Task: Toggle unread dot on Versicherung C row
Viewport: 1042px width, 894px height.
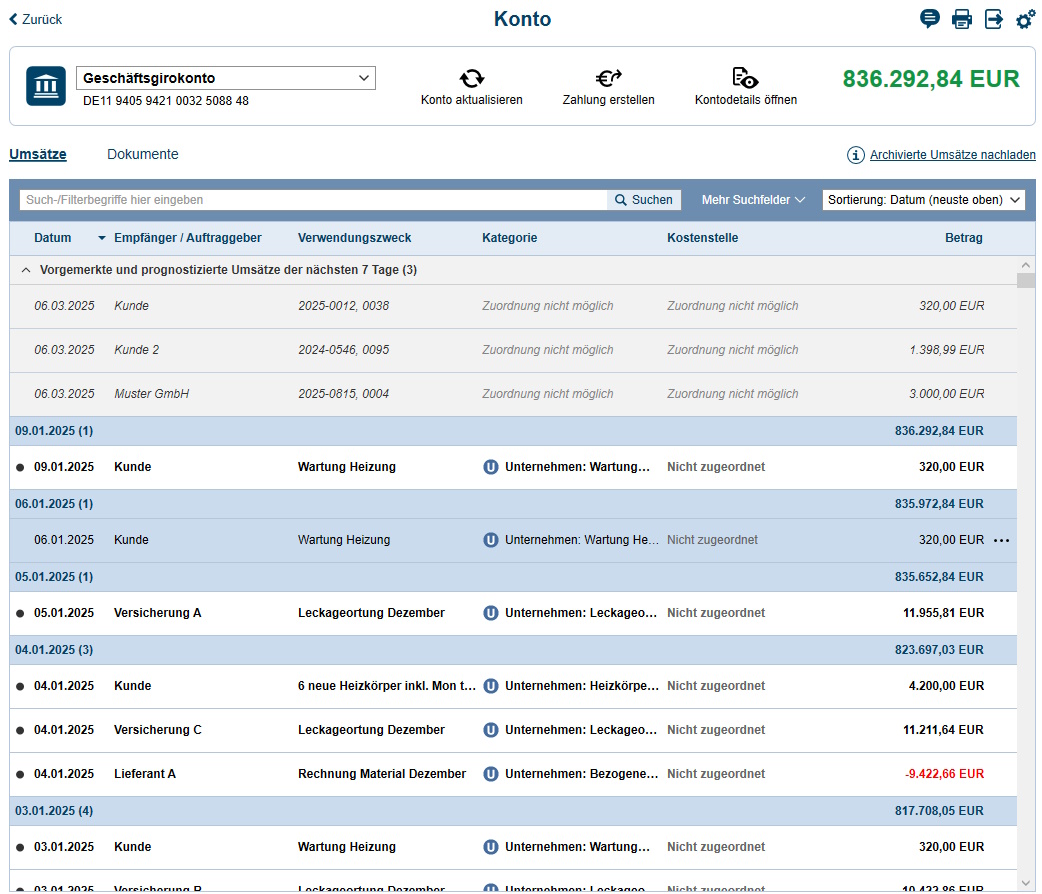Action: (20, 730)
